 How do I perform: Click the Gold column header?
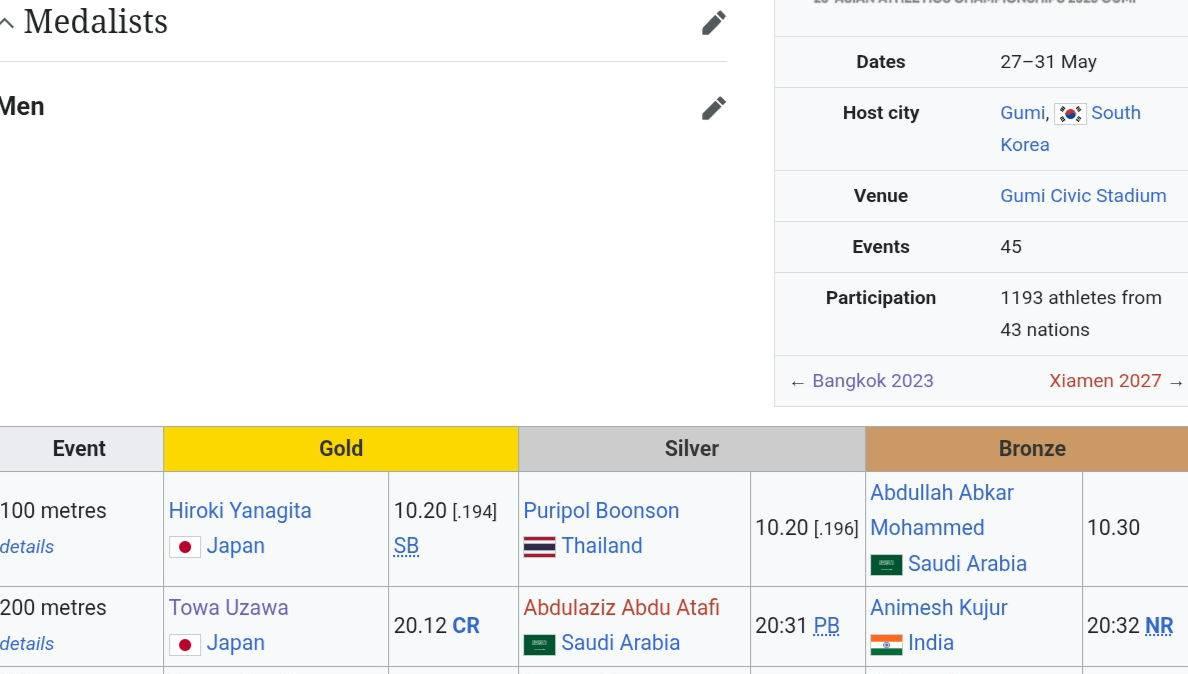tap(341, 449)
